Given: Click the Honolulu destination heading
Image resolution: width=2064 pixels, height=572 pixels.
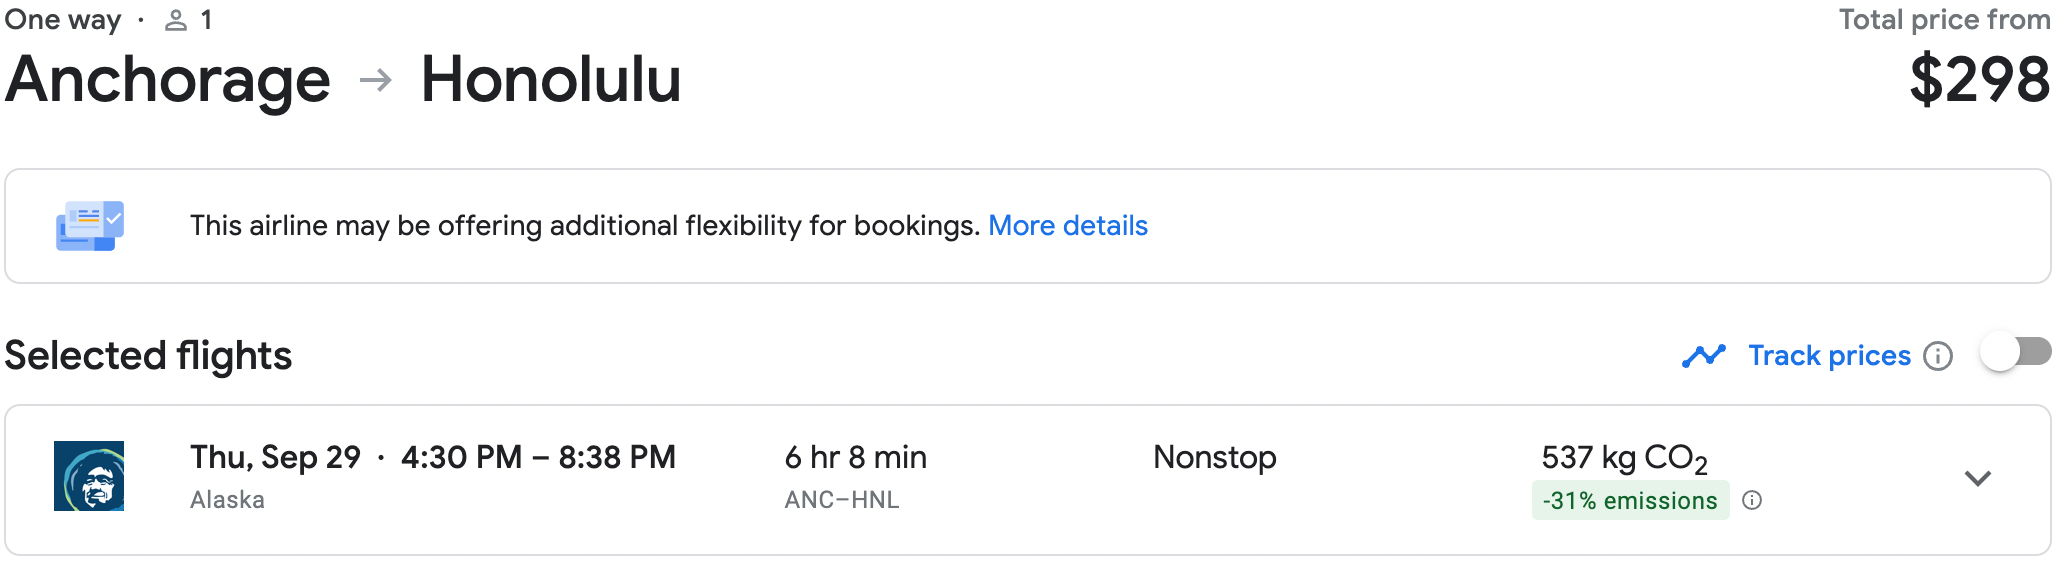Looking at the screenshot, I should [x=551, y=80].
